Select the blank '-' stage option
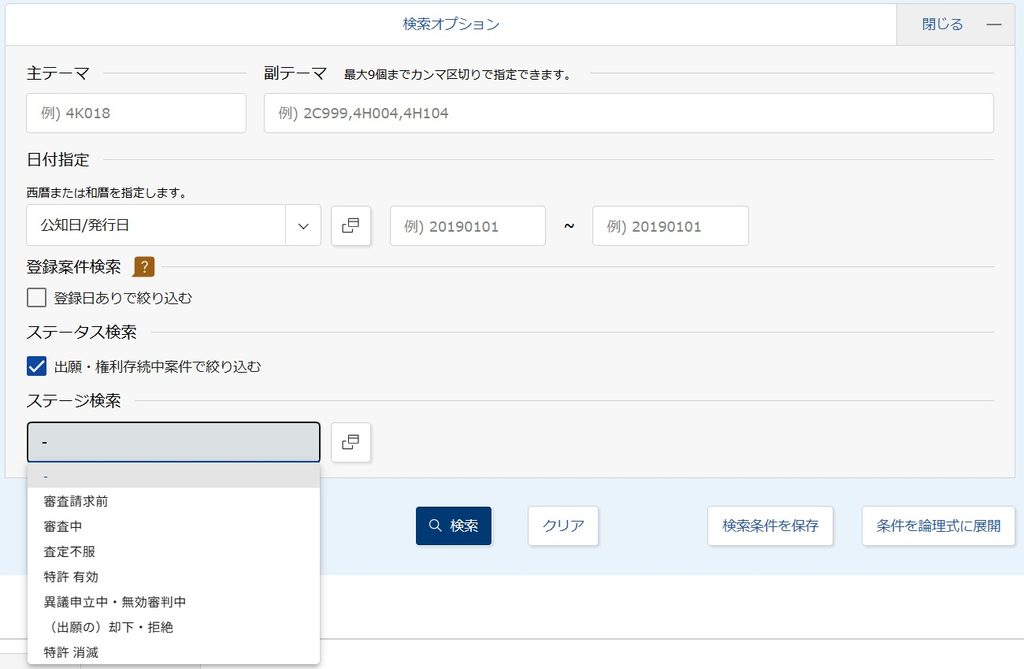This screenshot has height=669, width=1024. pyautogui.click(x=174, y=476)
